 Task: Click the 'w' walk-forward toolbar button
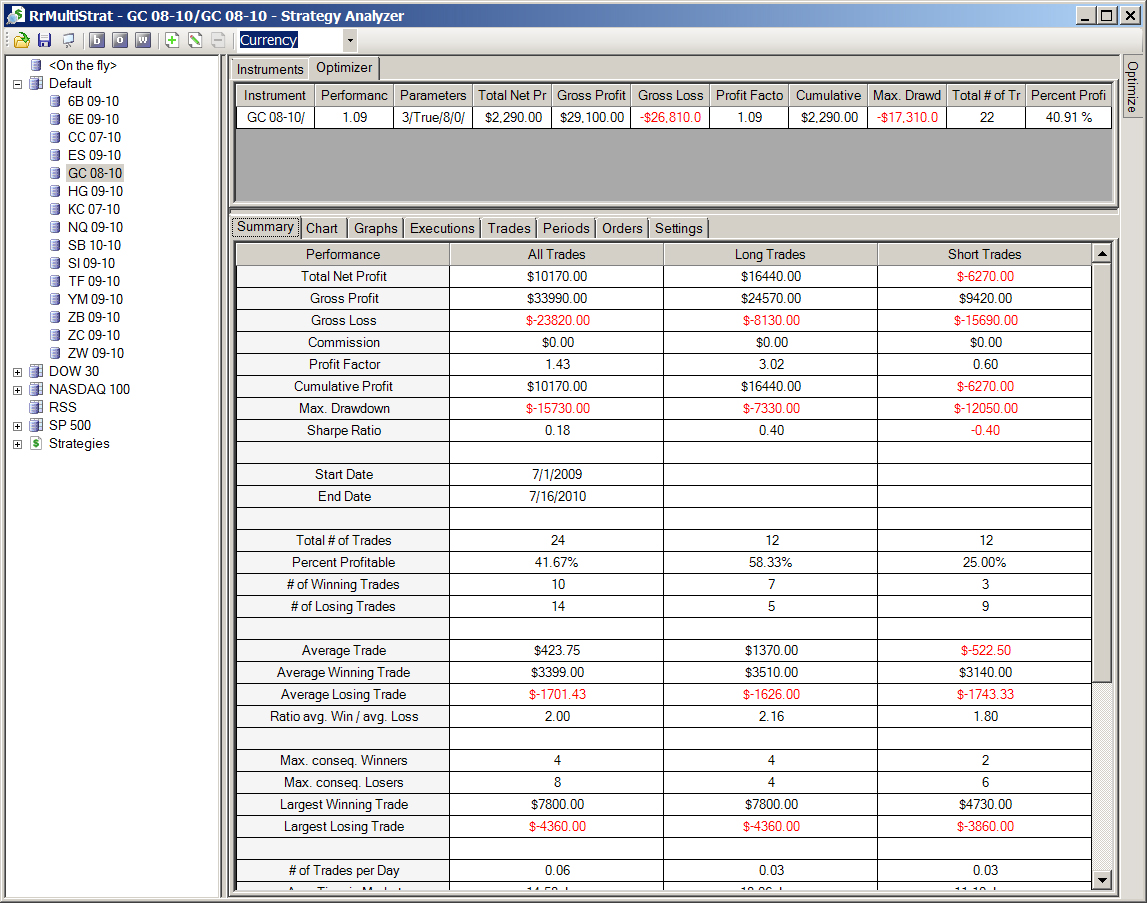pos(143,40)
